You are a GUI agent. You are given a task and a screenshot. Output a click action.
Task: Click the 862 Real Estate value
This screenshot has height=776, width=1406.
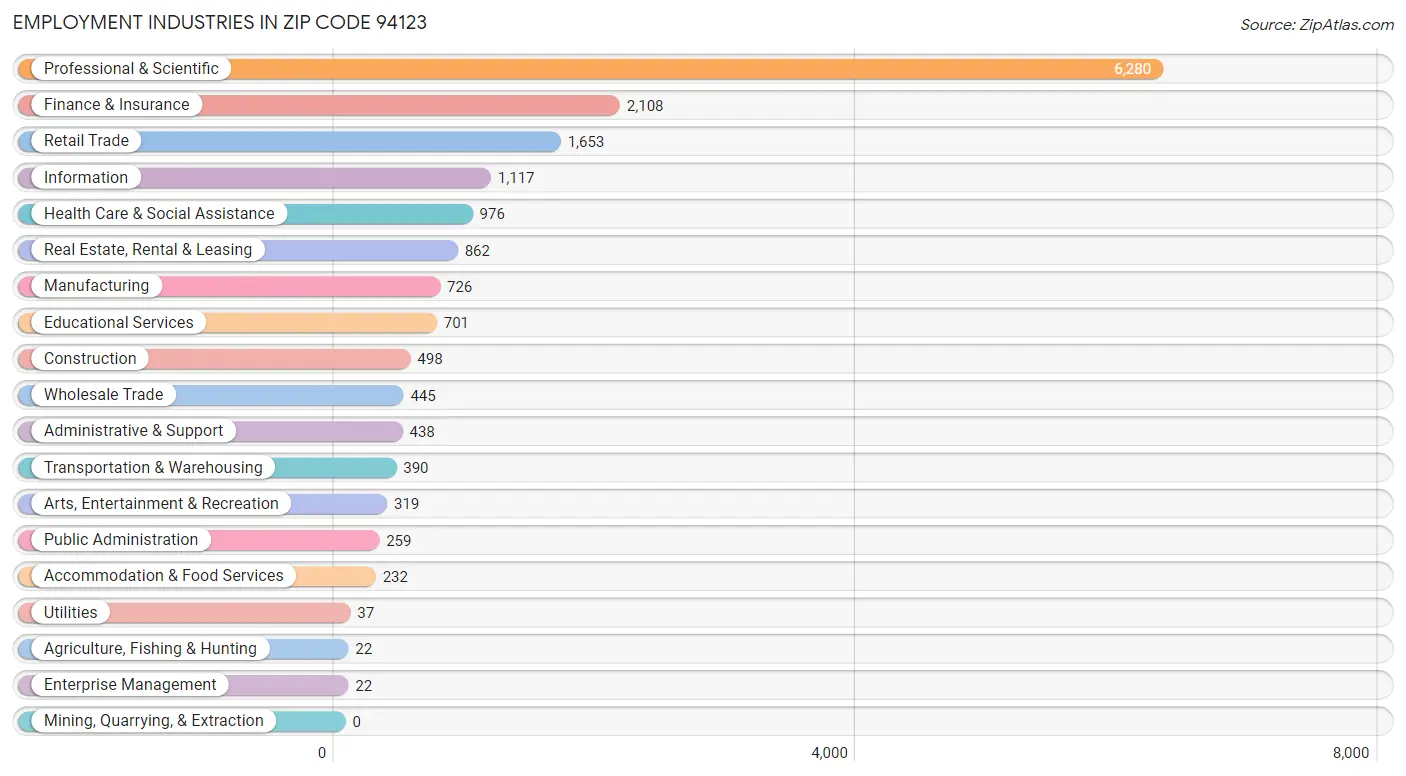coord(478,251)
